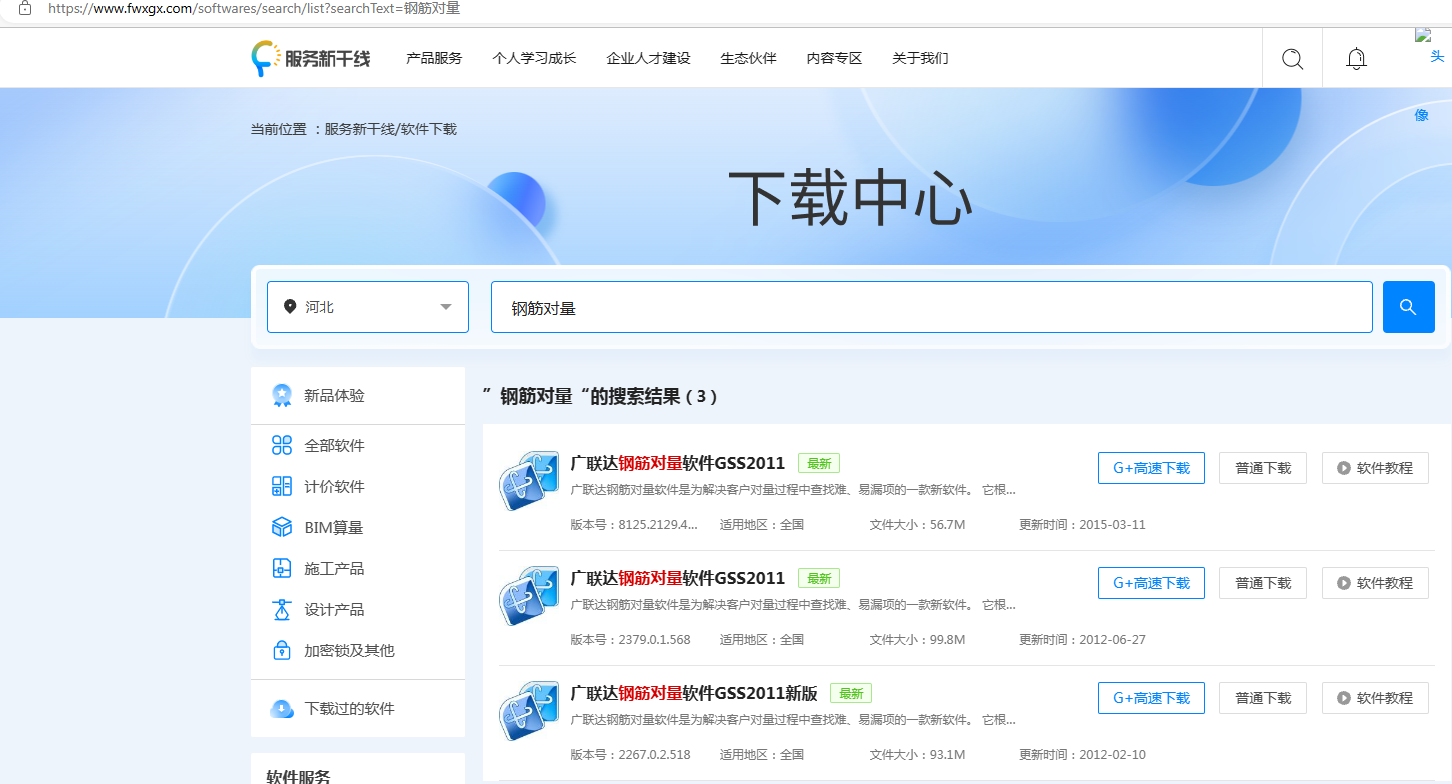Image resolution: width=1452 pixels, height=784 pixels.
Task: Click G+高速下载 for GSS2011新版
Action: (x=1151, y=698)
